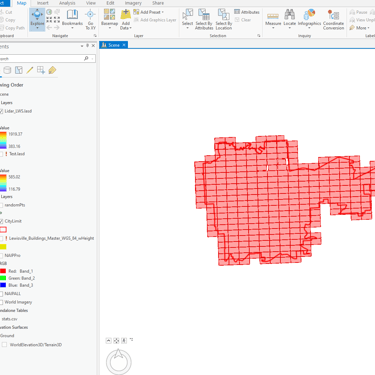This screenshot has width=375, height=375.
Task: Open the Basemap gallery
Action: coord(109,18)
